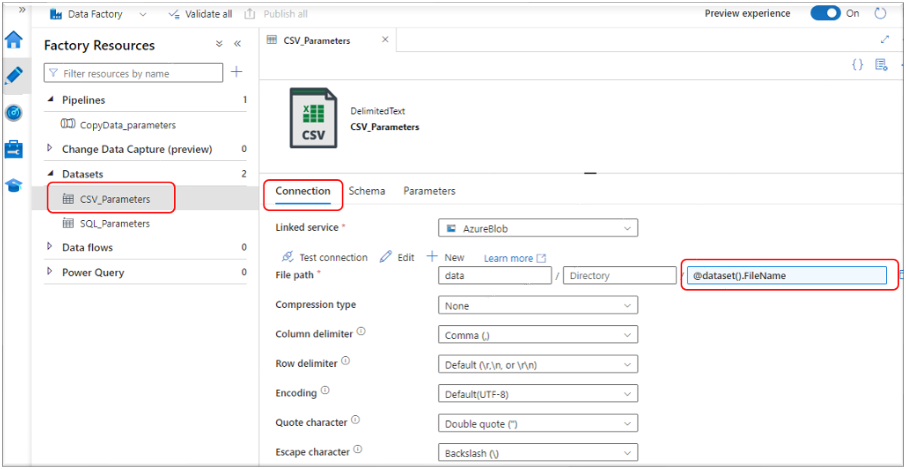Open the Learning center graduation cap icon
The width and height of the screenshot is (906, 469).
point(14,185)
